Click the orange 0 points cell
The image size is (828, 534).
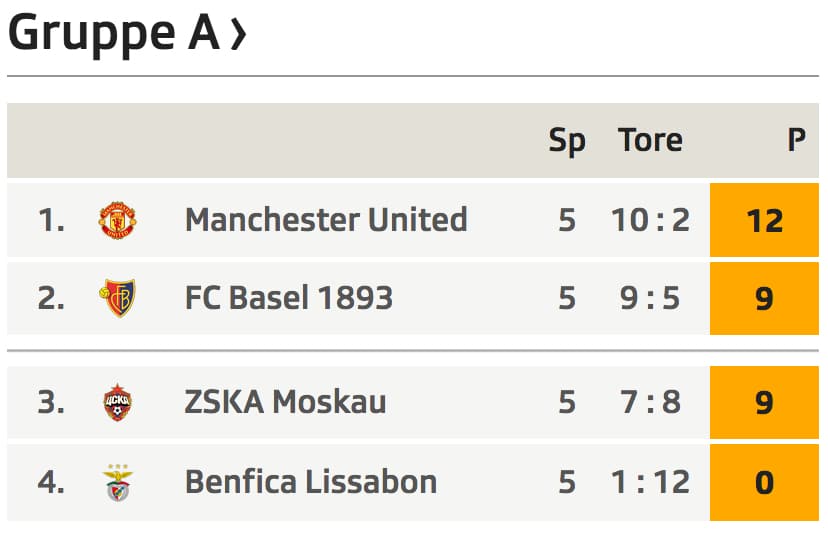pos(764,482)
